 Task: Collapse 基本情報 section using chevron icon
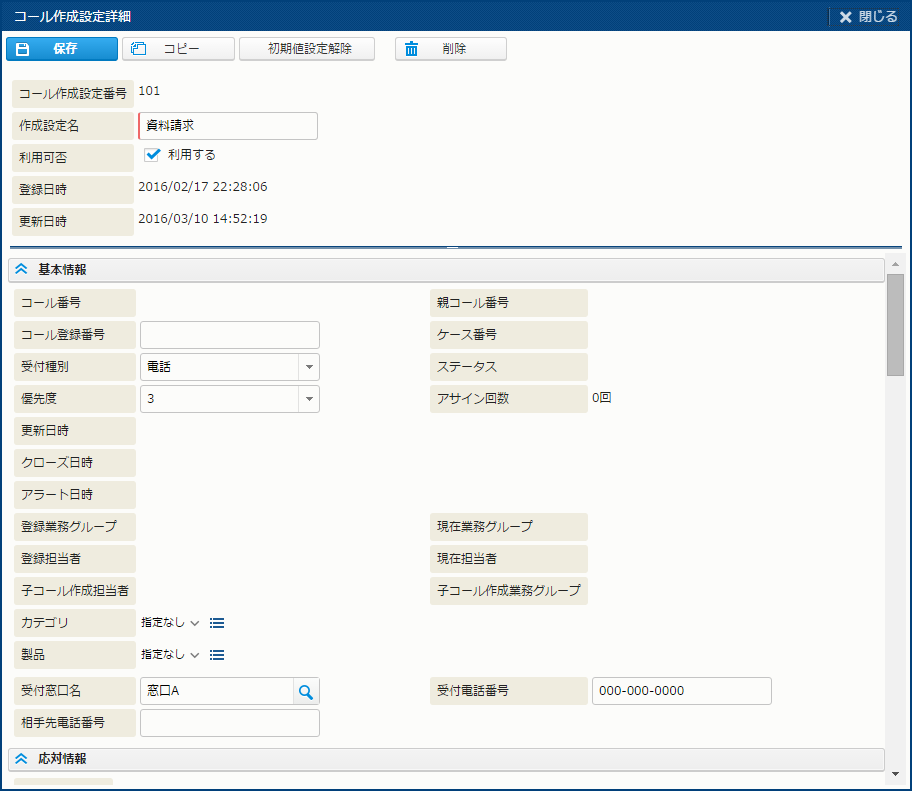pyautogui.click(x=22, y=270)
